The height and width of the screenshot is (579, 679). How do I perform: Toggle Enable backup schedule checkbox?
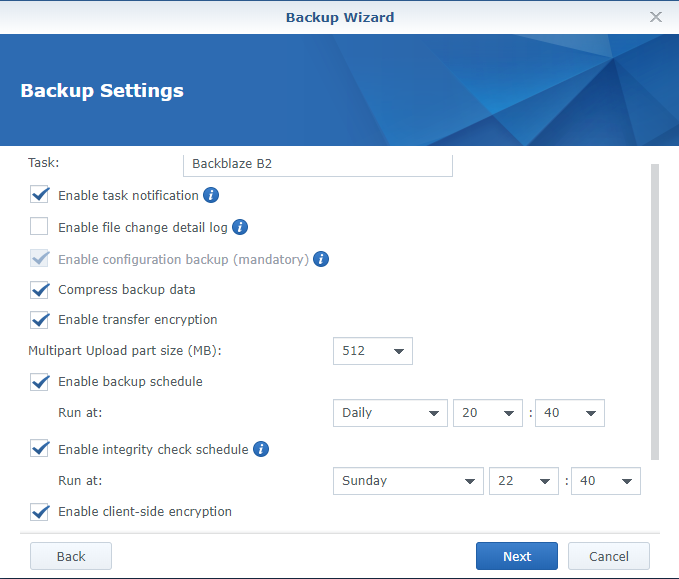[x=40, y=381]
